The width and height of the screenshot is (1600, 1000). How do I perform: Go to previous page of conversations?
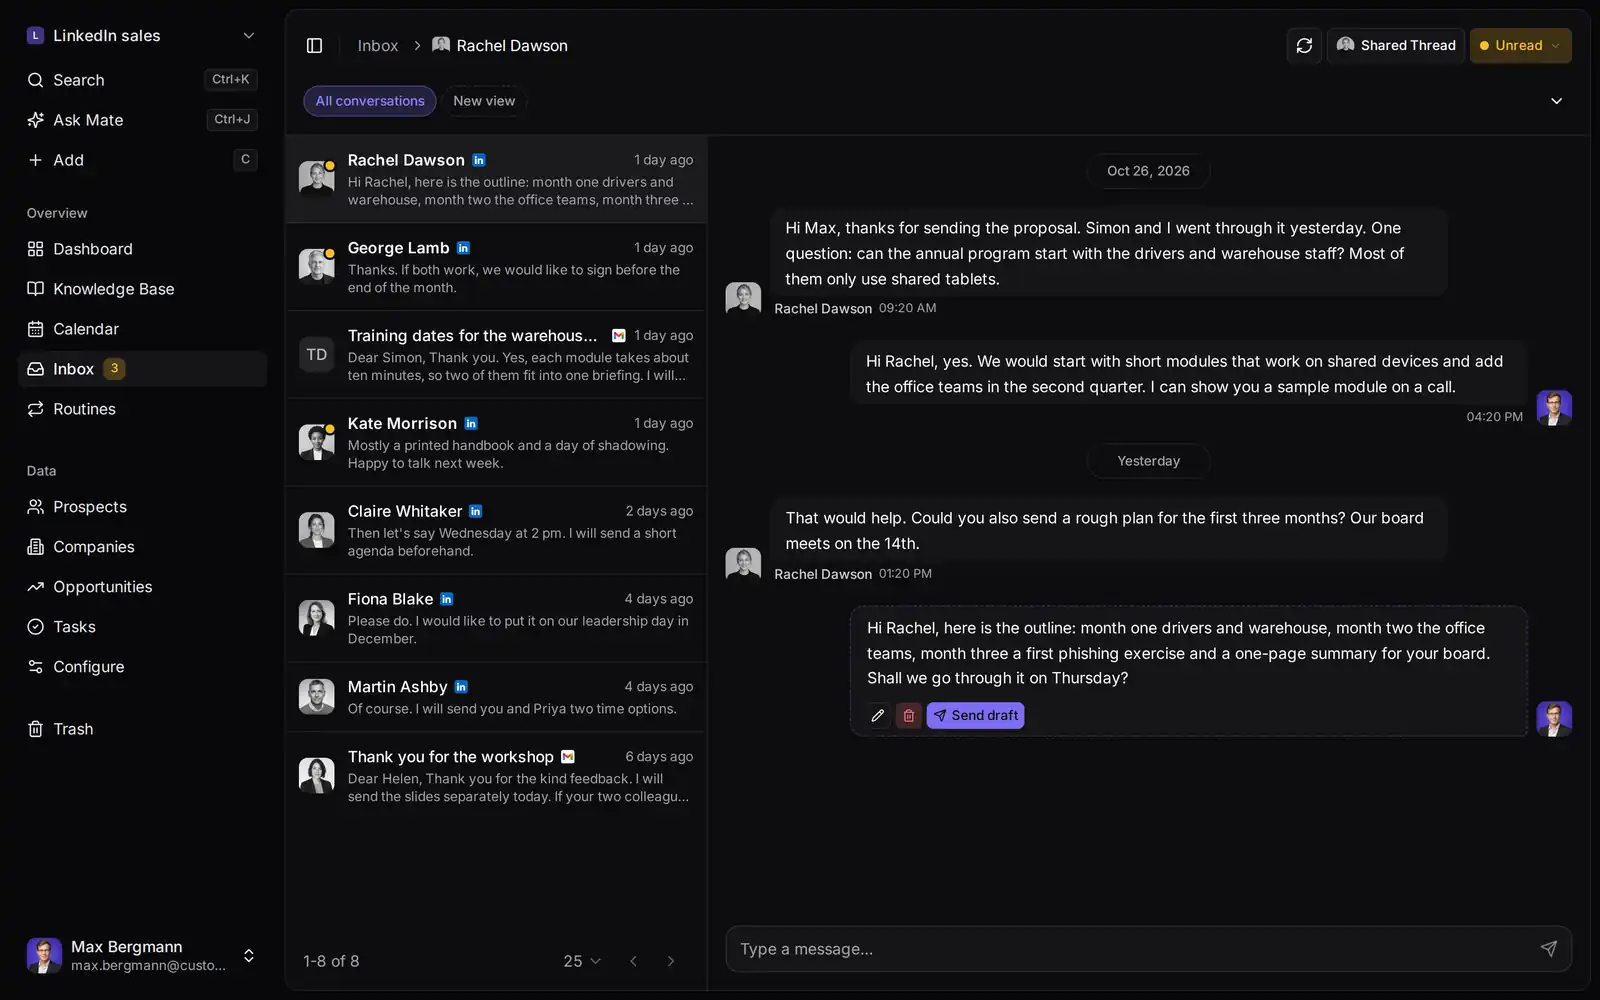tap(633, 961)
